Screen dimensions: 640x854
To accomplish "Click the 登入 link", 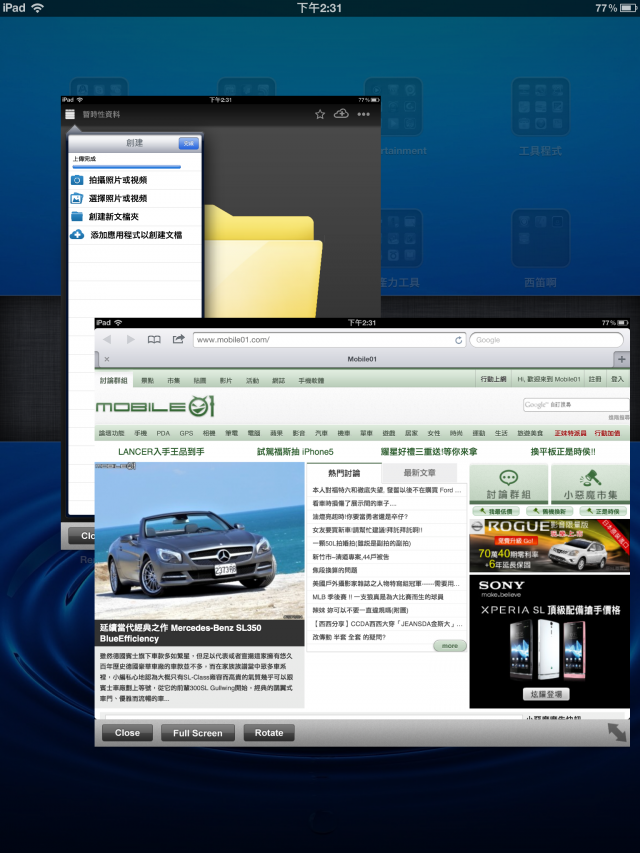I will pos(617,379).
